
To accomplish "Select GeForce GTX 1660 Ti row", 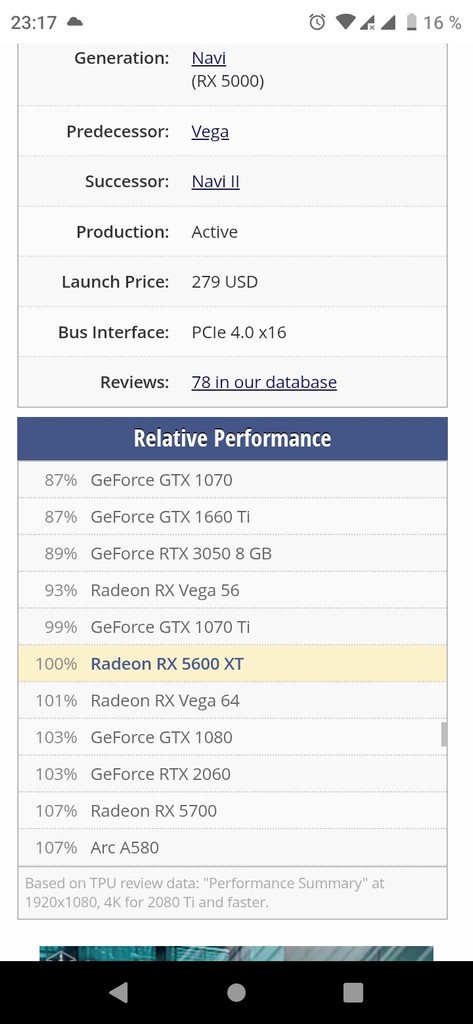I will tap(233, 517).
